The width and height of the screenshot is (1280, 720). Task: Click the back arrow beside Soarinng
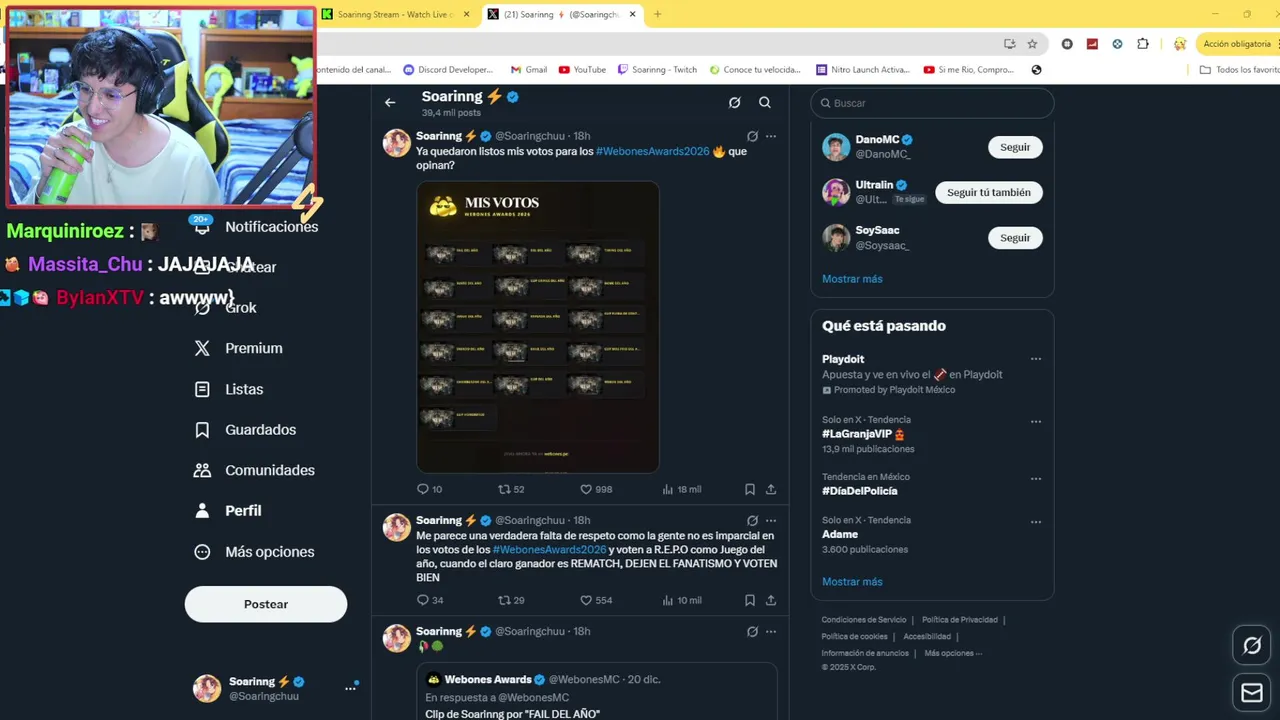point(390,102)
